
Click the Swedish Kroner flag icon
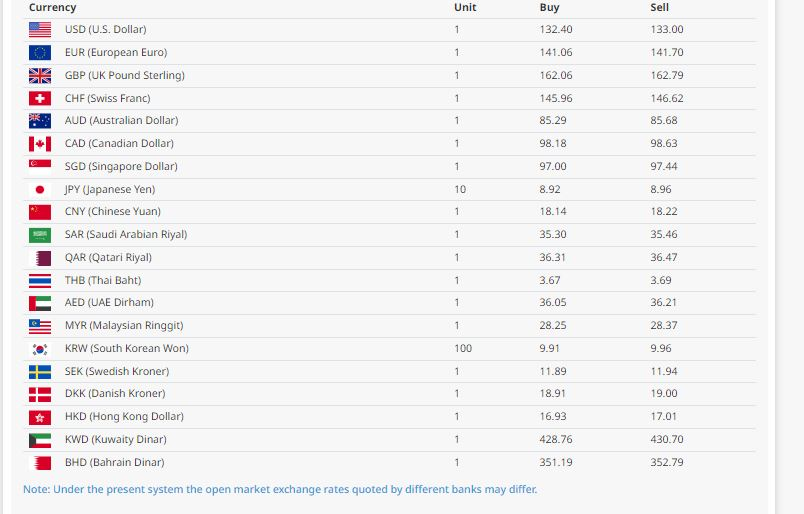[40, 371]
